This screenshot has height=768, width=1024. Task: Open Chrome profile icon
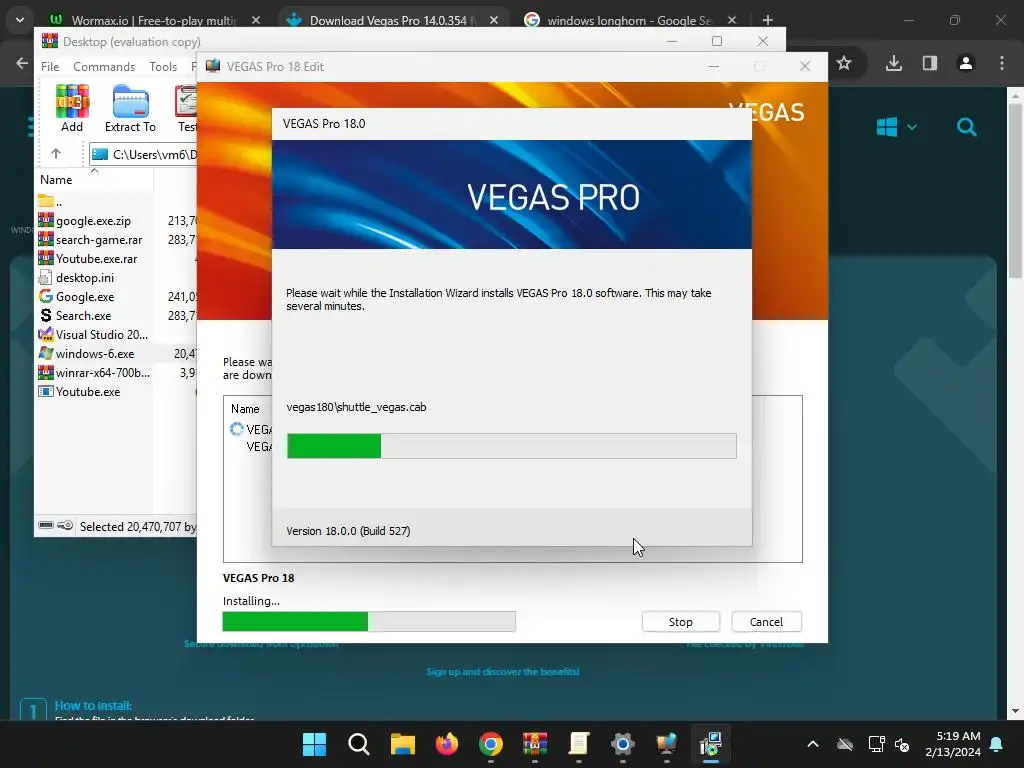[x=965, y=63]
